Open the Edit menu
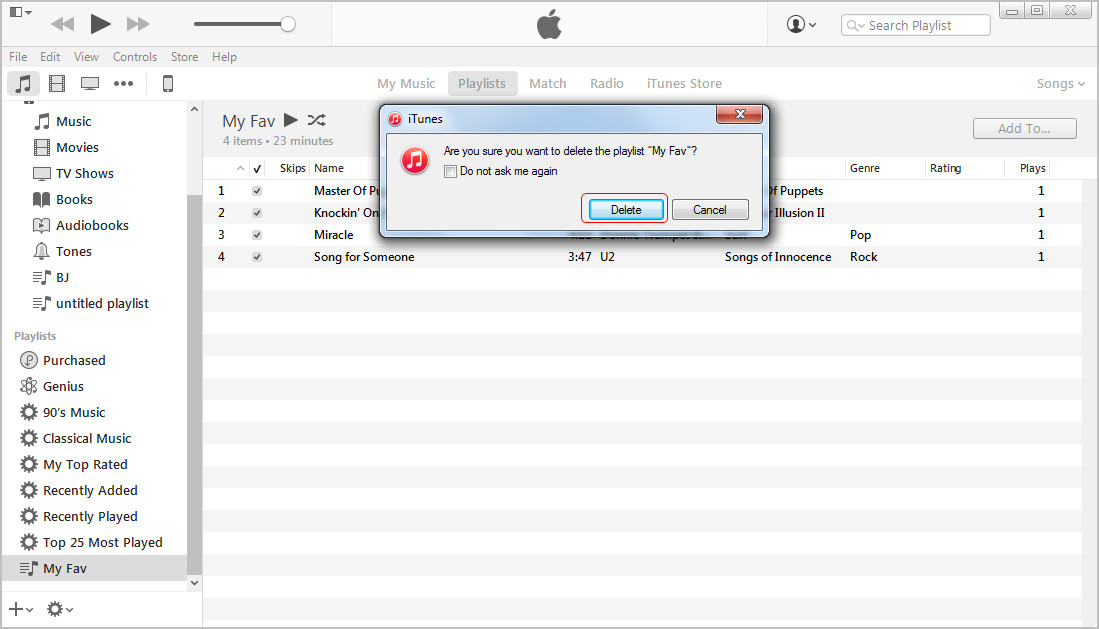Image resolution: width=1099 pixels, height=629 pixels. [x=50, y=57]
